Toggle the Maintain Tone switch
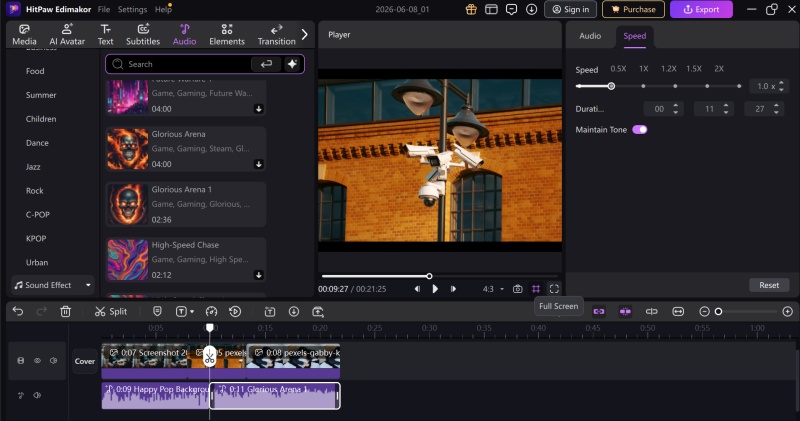 [639, 130]
